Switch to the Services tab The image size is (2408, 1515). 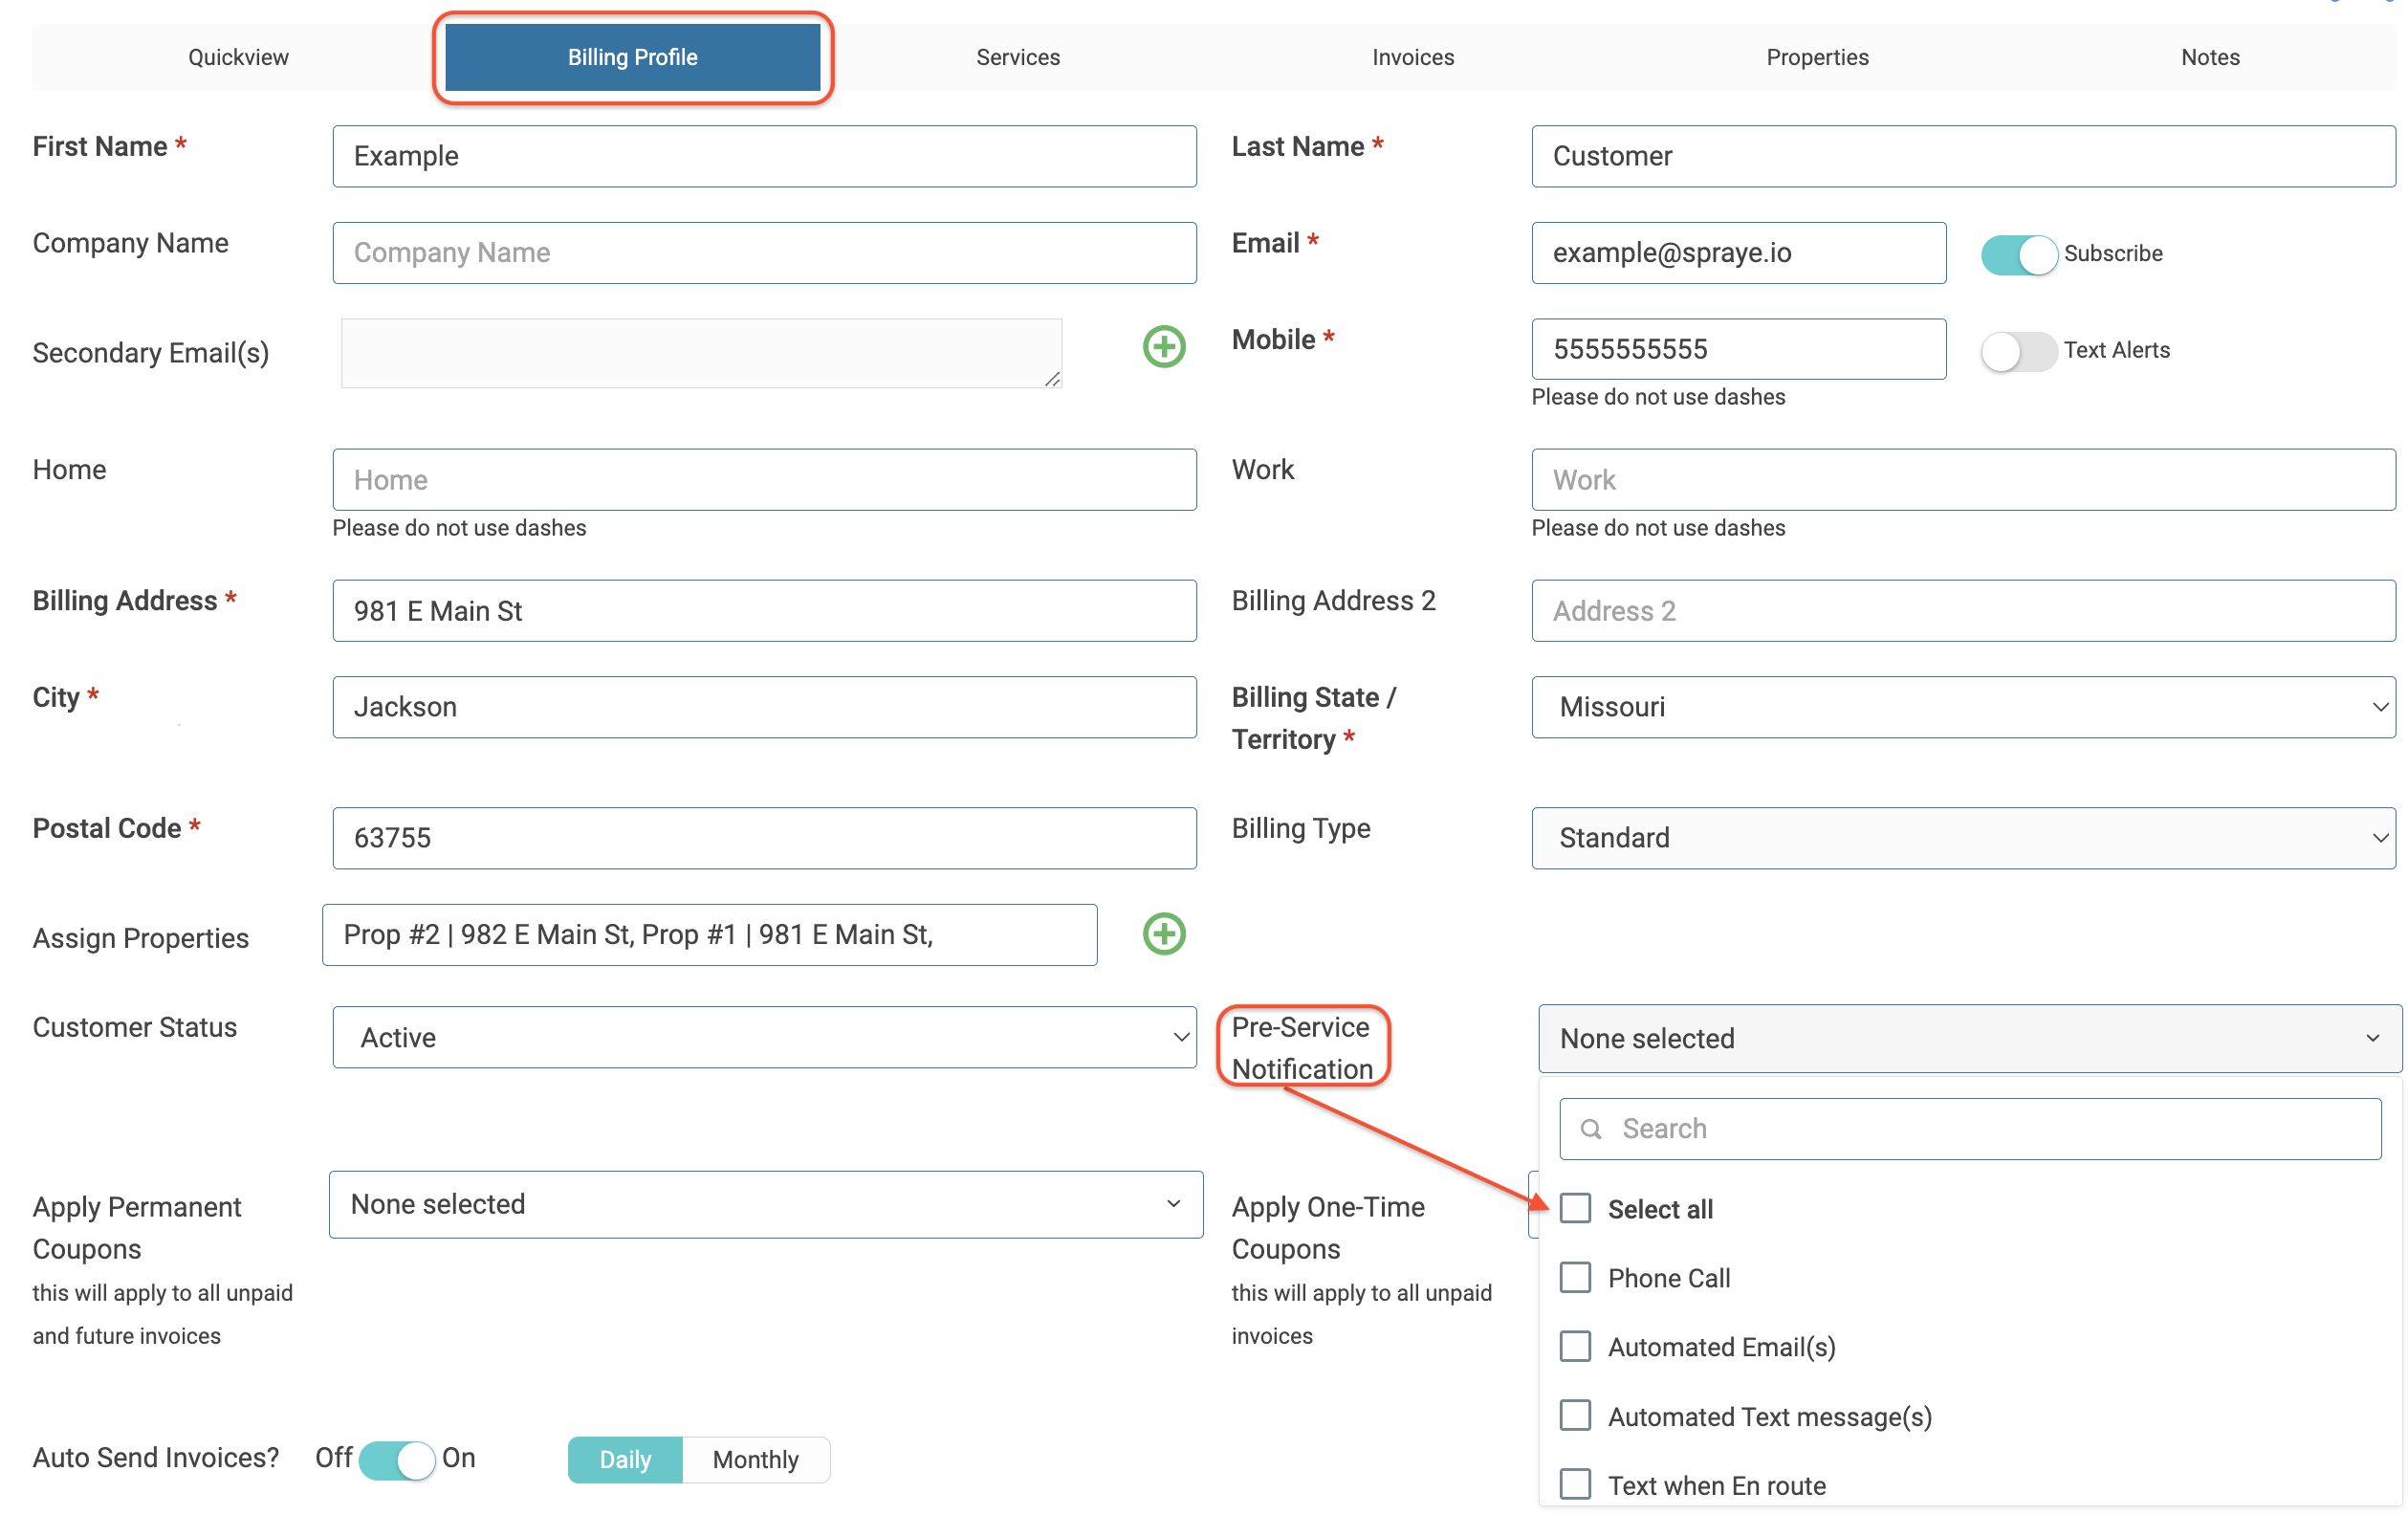click(1017, 58)
